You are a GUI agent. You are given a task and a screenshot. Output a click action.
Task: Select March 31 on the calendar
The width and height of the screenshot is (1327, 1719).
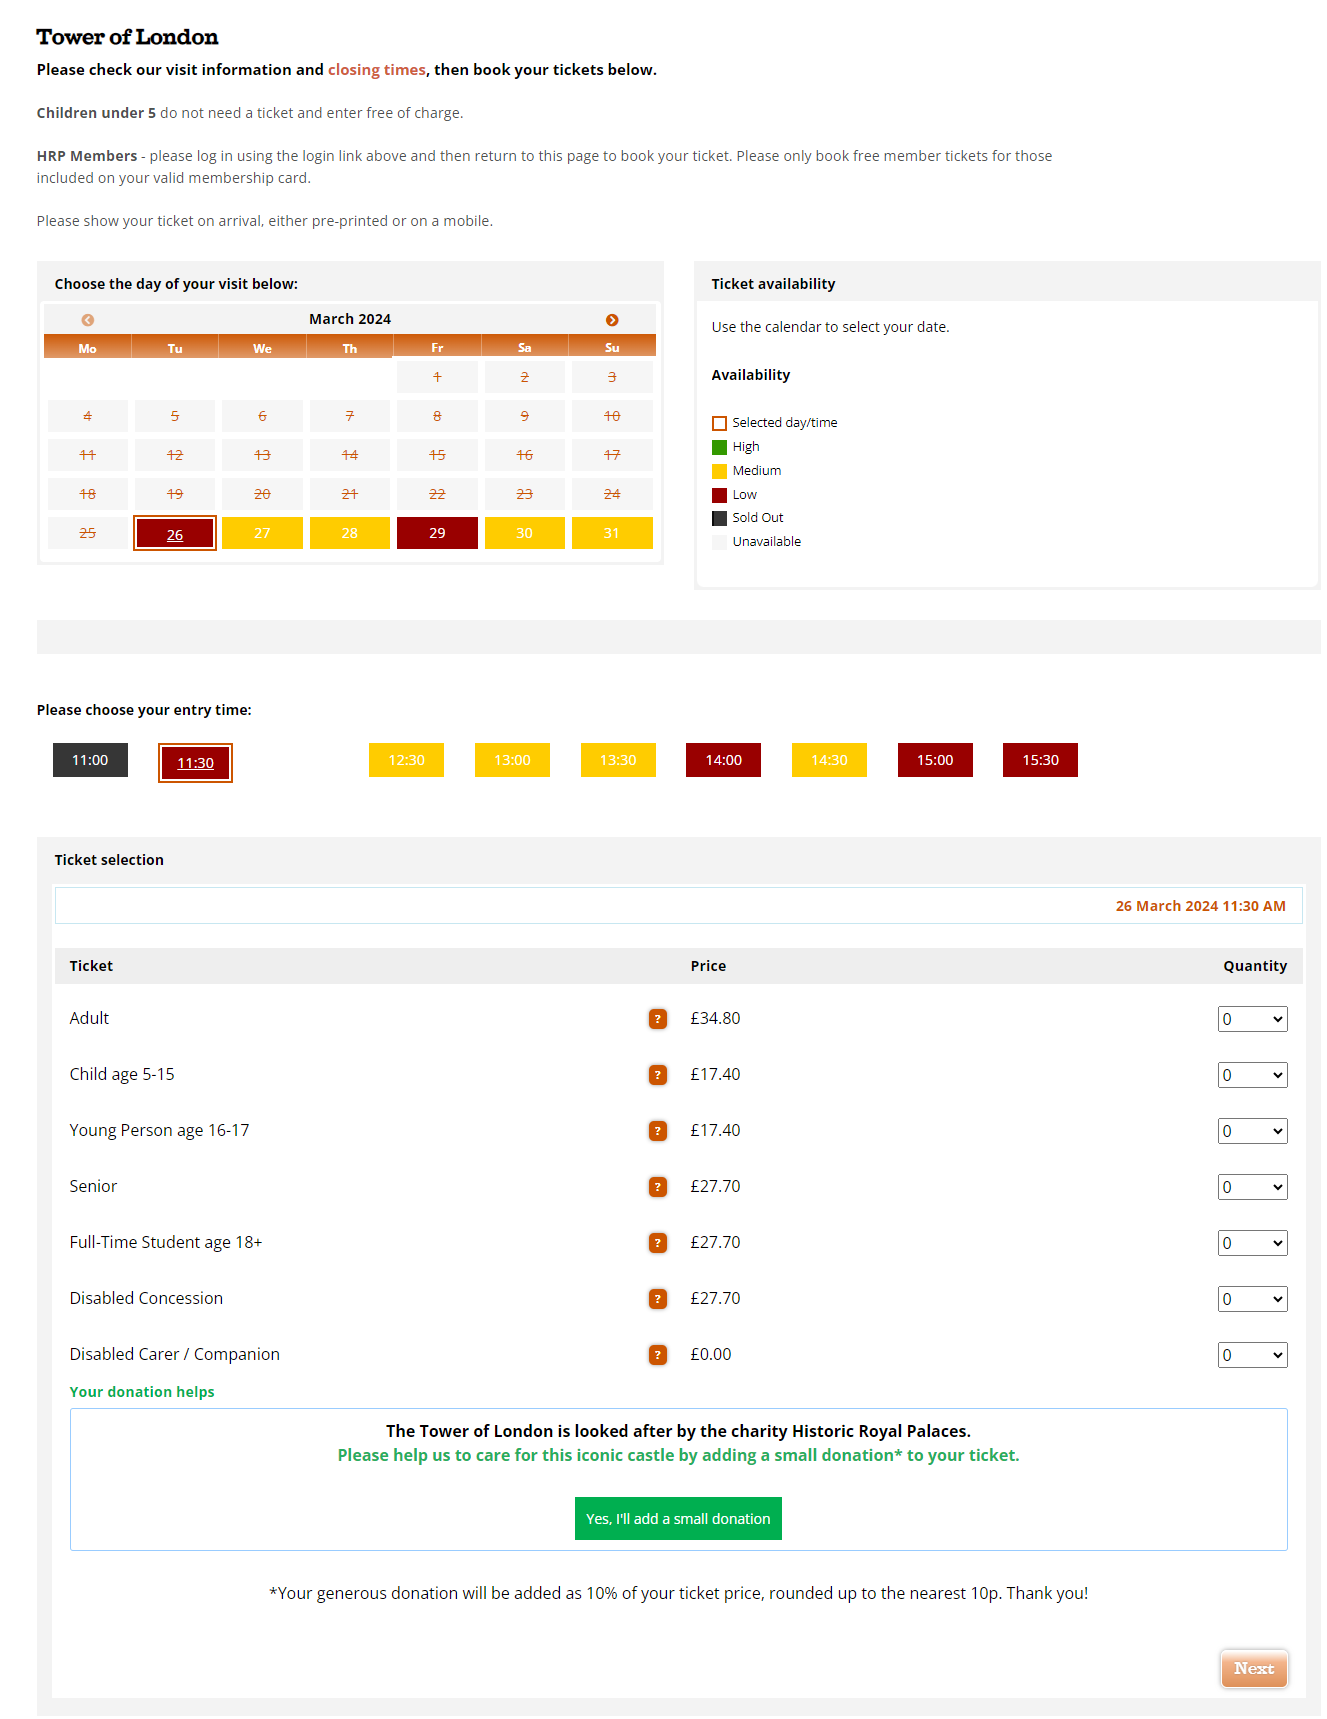612,533
